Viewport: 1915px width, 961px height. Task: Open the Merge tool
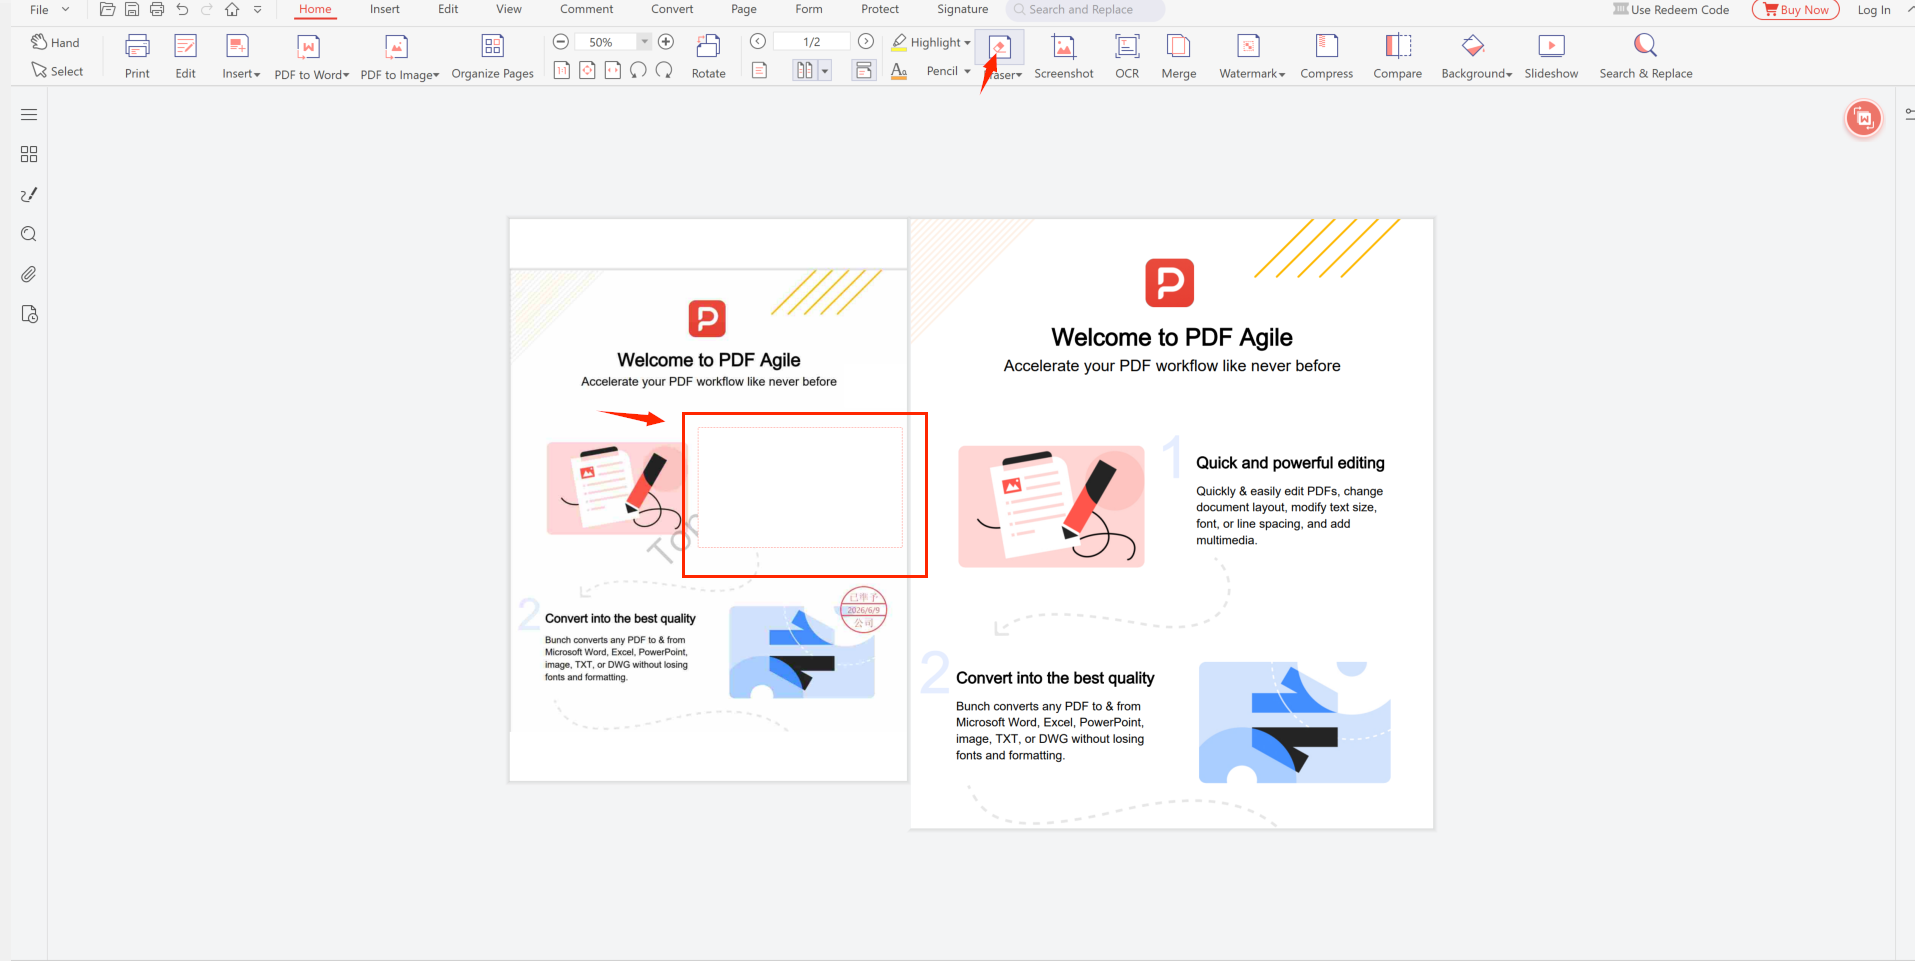pos(1179,56)
